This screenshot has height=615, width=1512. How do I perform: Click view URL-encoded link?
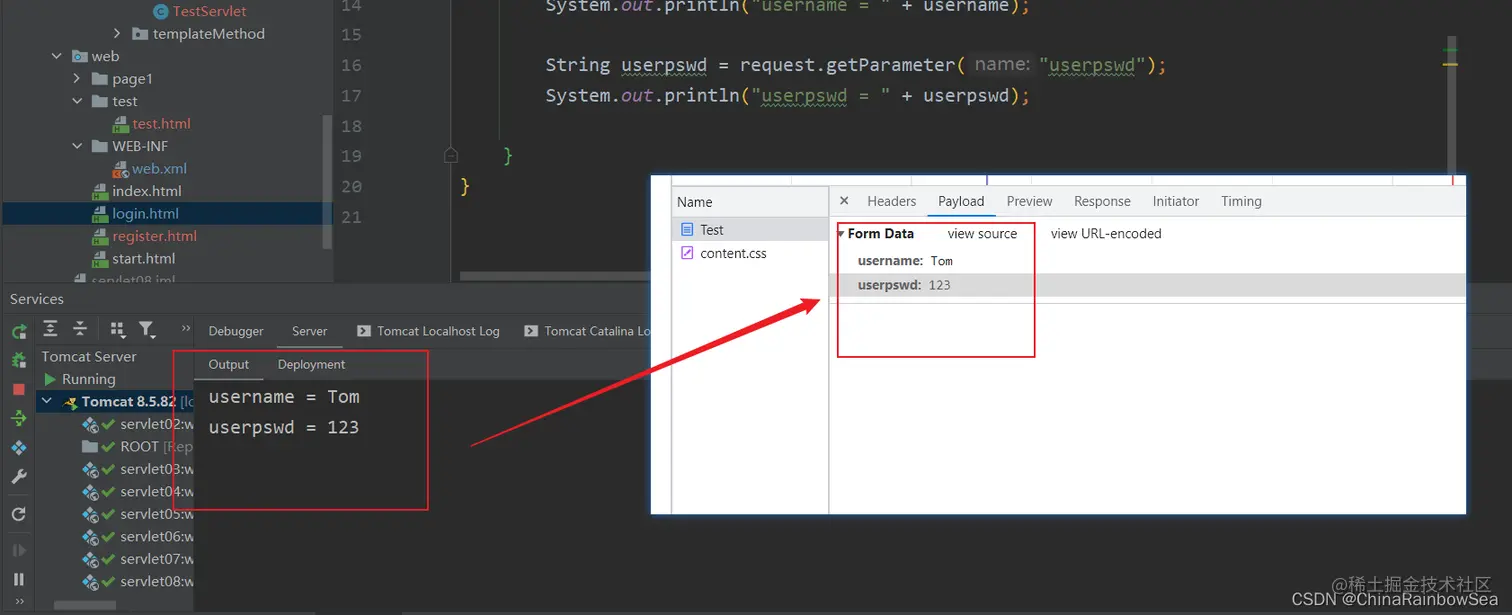point(1106,234)
